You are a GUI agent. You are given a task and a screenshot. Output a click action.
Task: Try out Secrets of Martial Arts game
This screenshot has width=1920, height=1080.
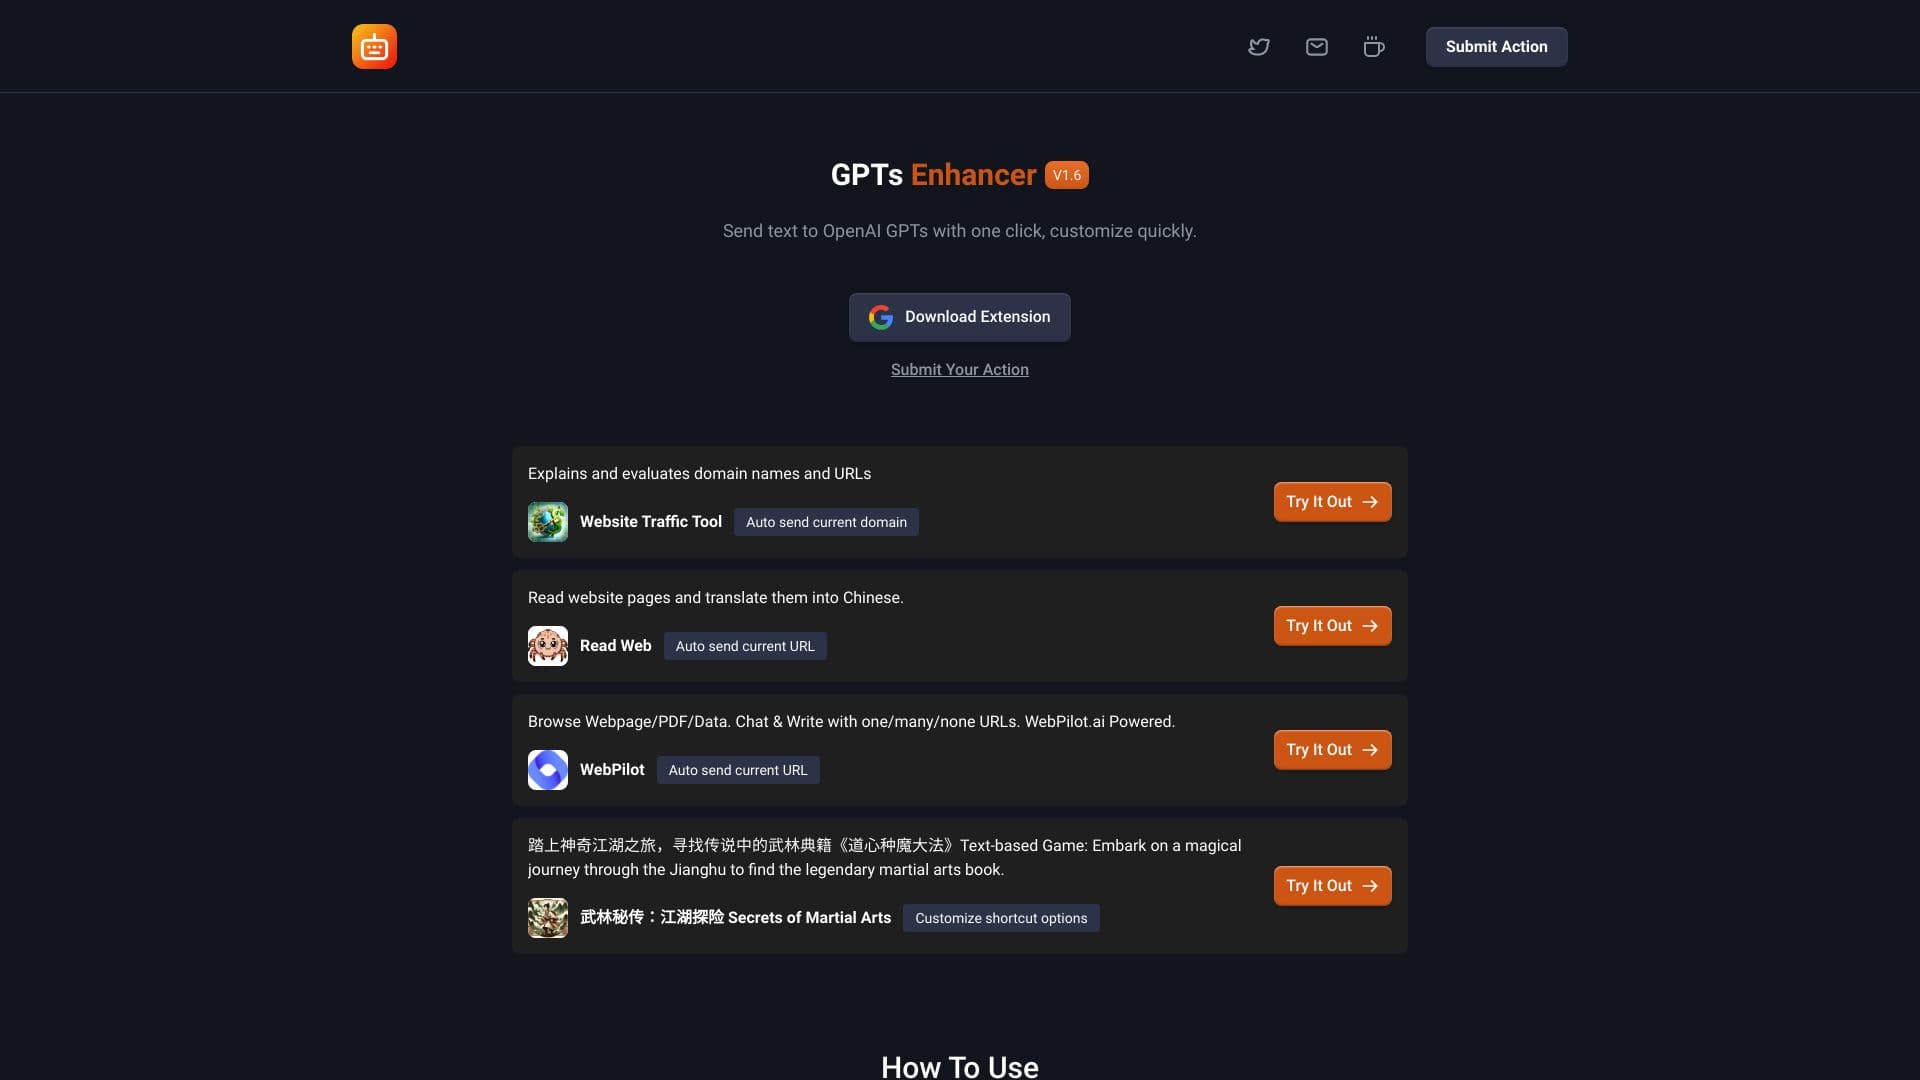pyautogui.click(x=1332, y=886)
